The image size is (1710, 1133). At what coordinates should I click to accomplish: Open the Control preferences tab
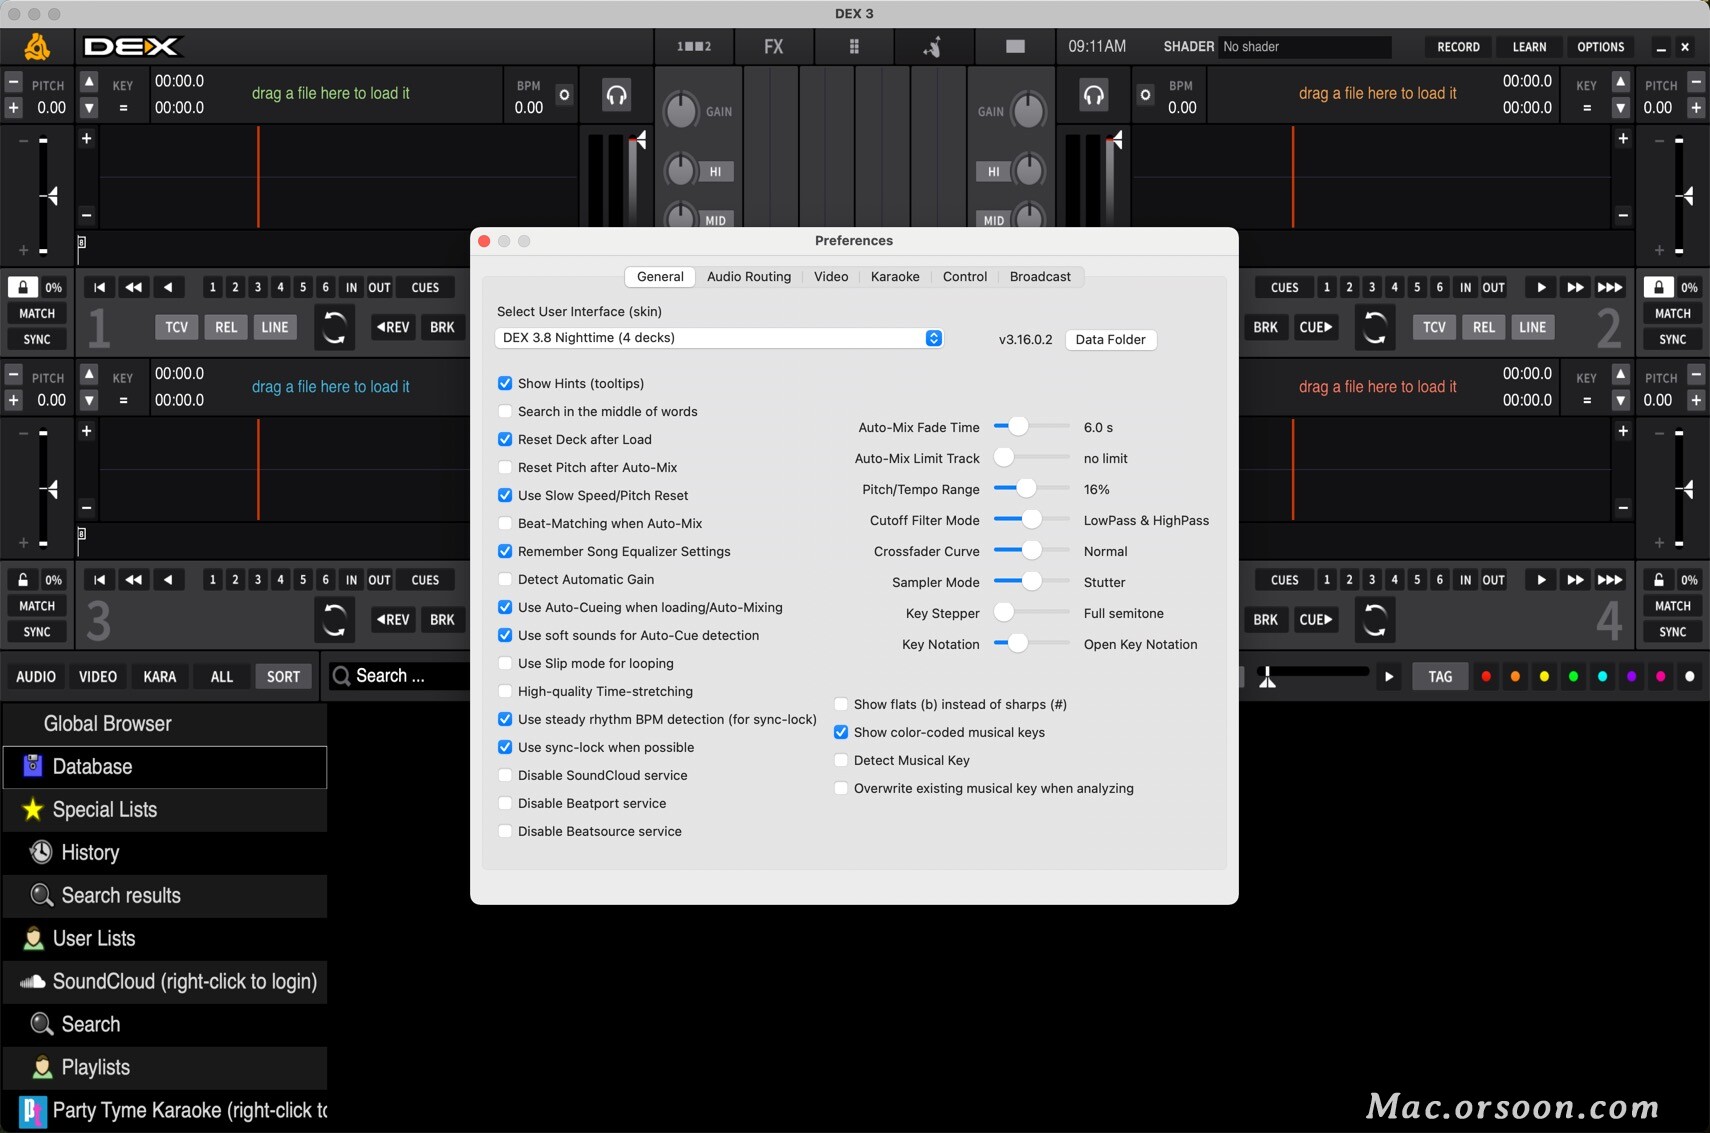[x=965, y=277]
